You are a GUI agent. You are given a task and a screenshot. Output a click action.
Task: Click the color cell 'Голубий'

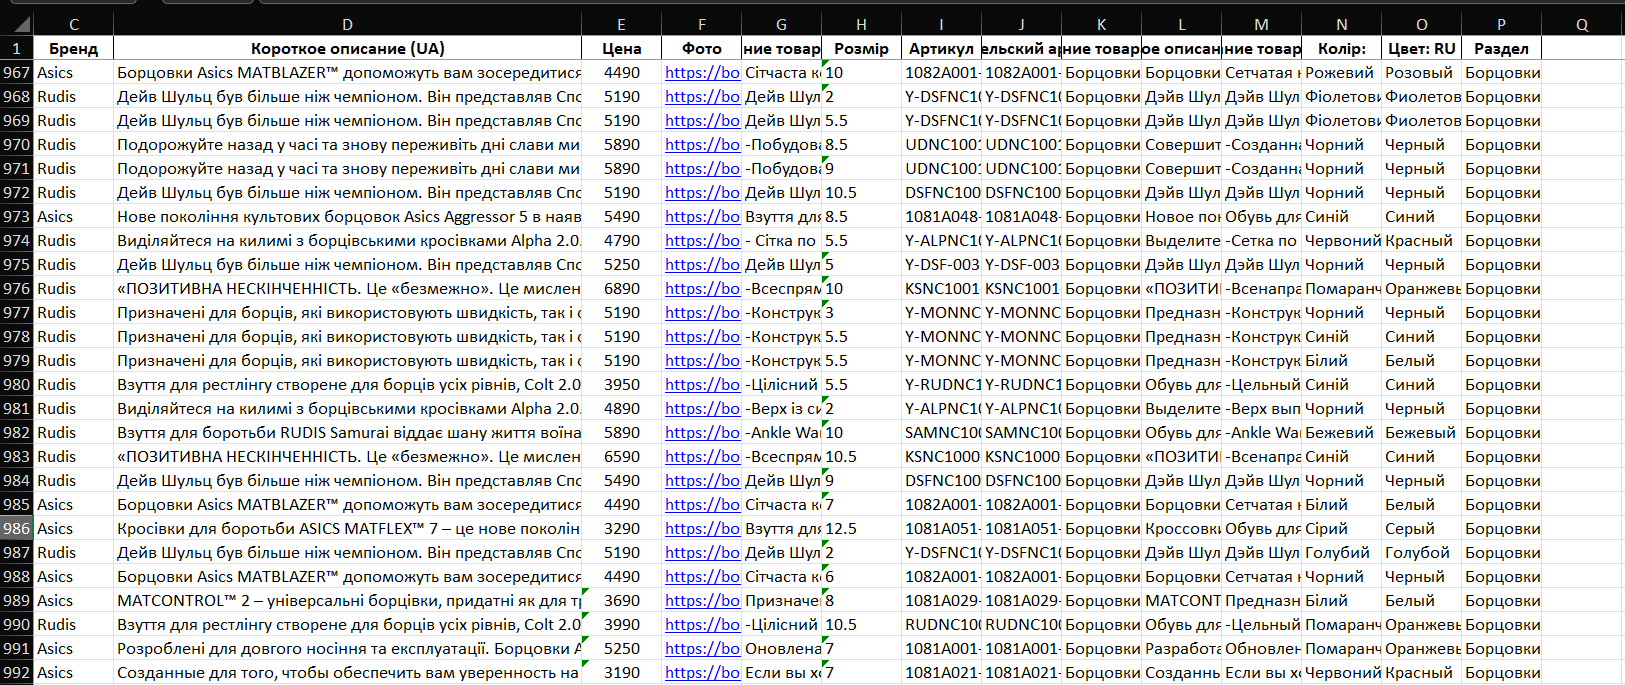1342,552
